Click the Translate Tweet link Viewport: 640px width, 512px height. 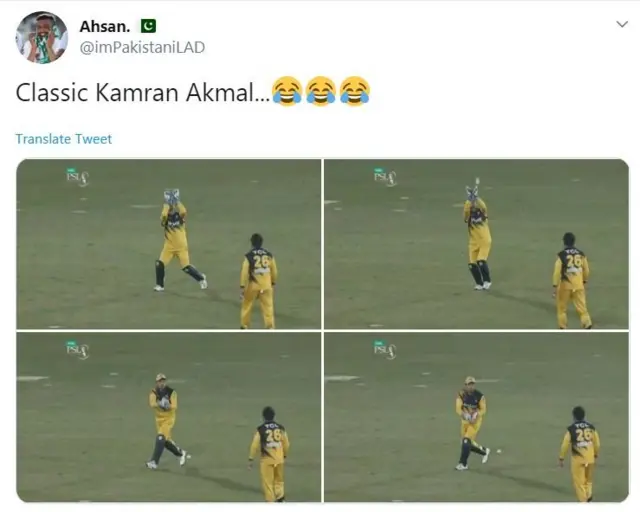click(63, 139)
